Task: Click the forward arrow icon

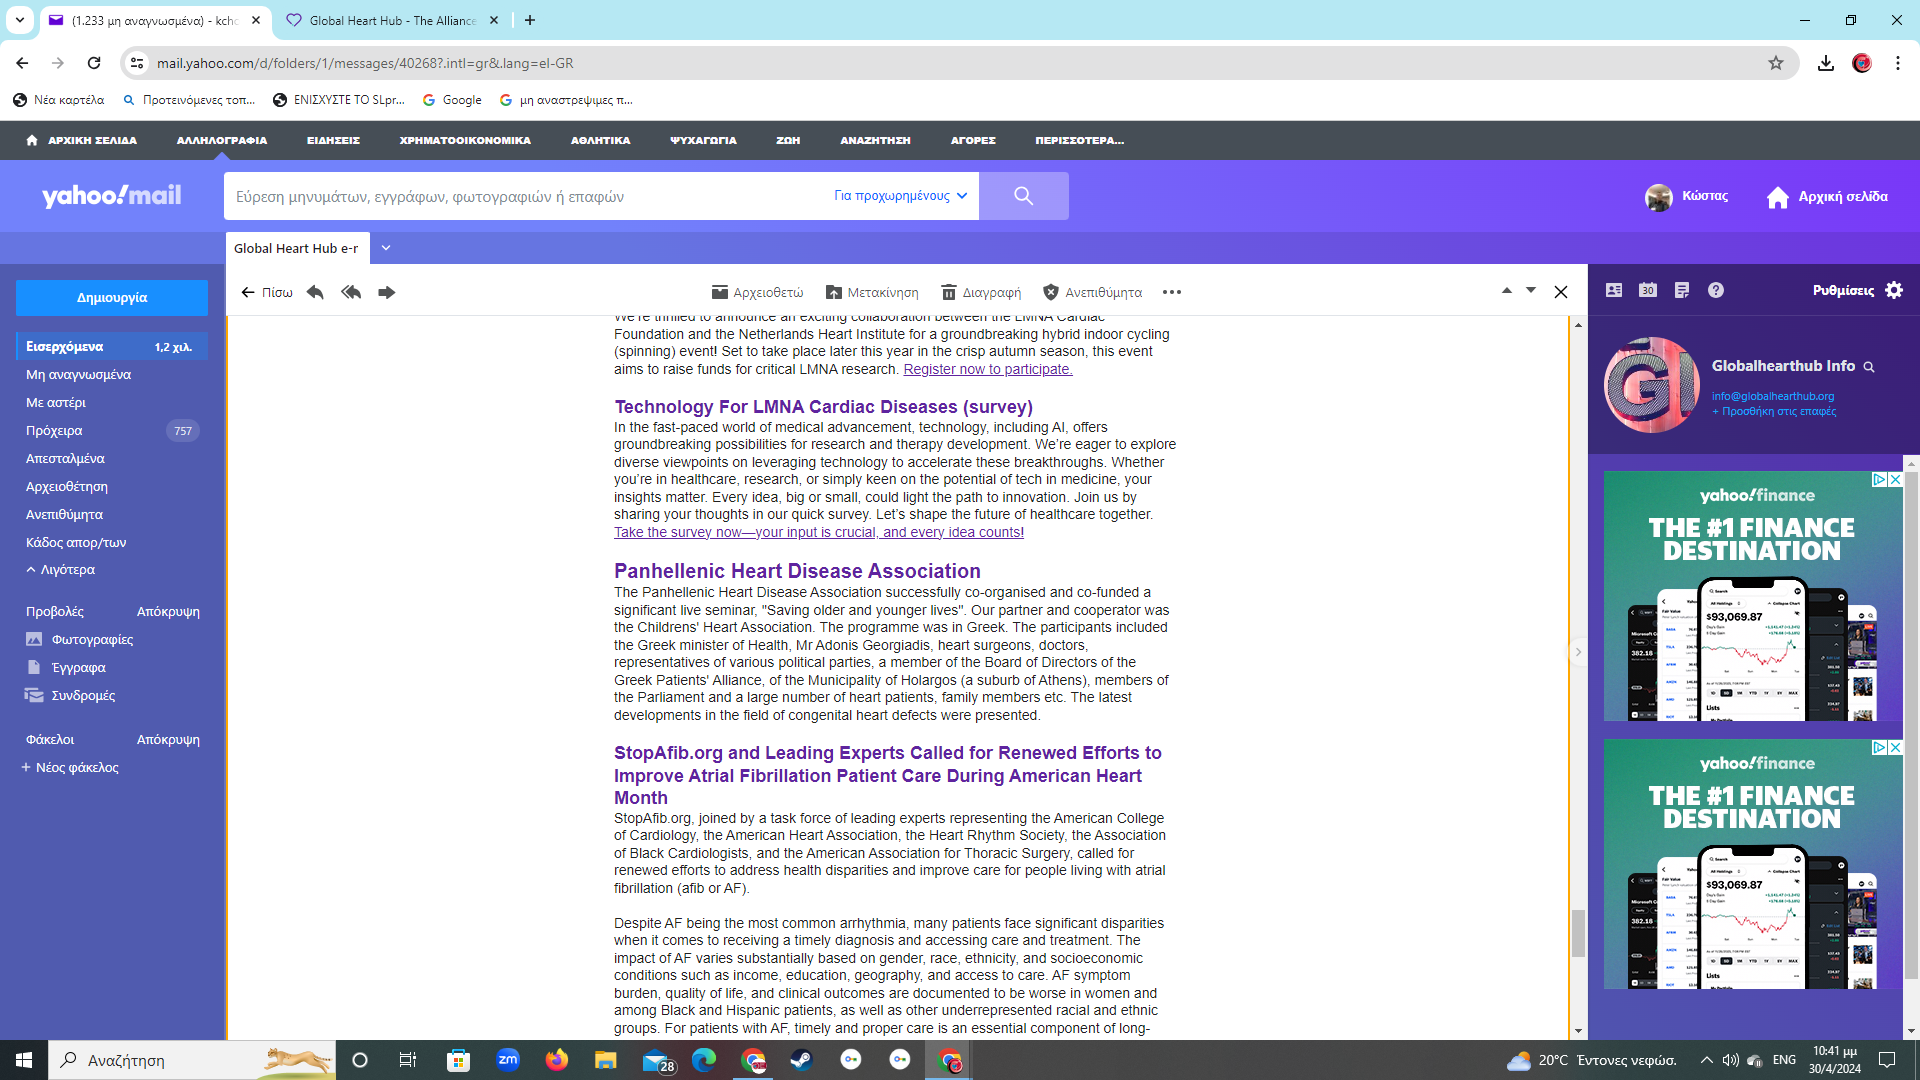Action: pyautogui.click(x=387, y=292)
